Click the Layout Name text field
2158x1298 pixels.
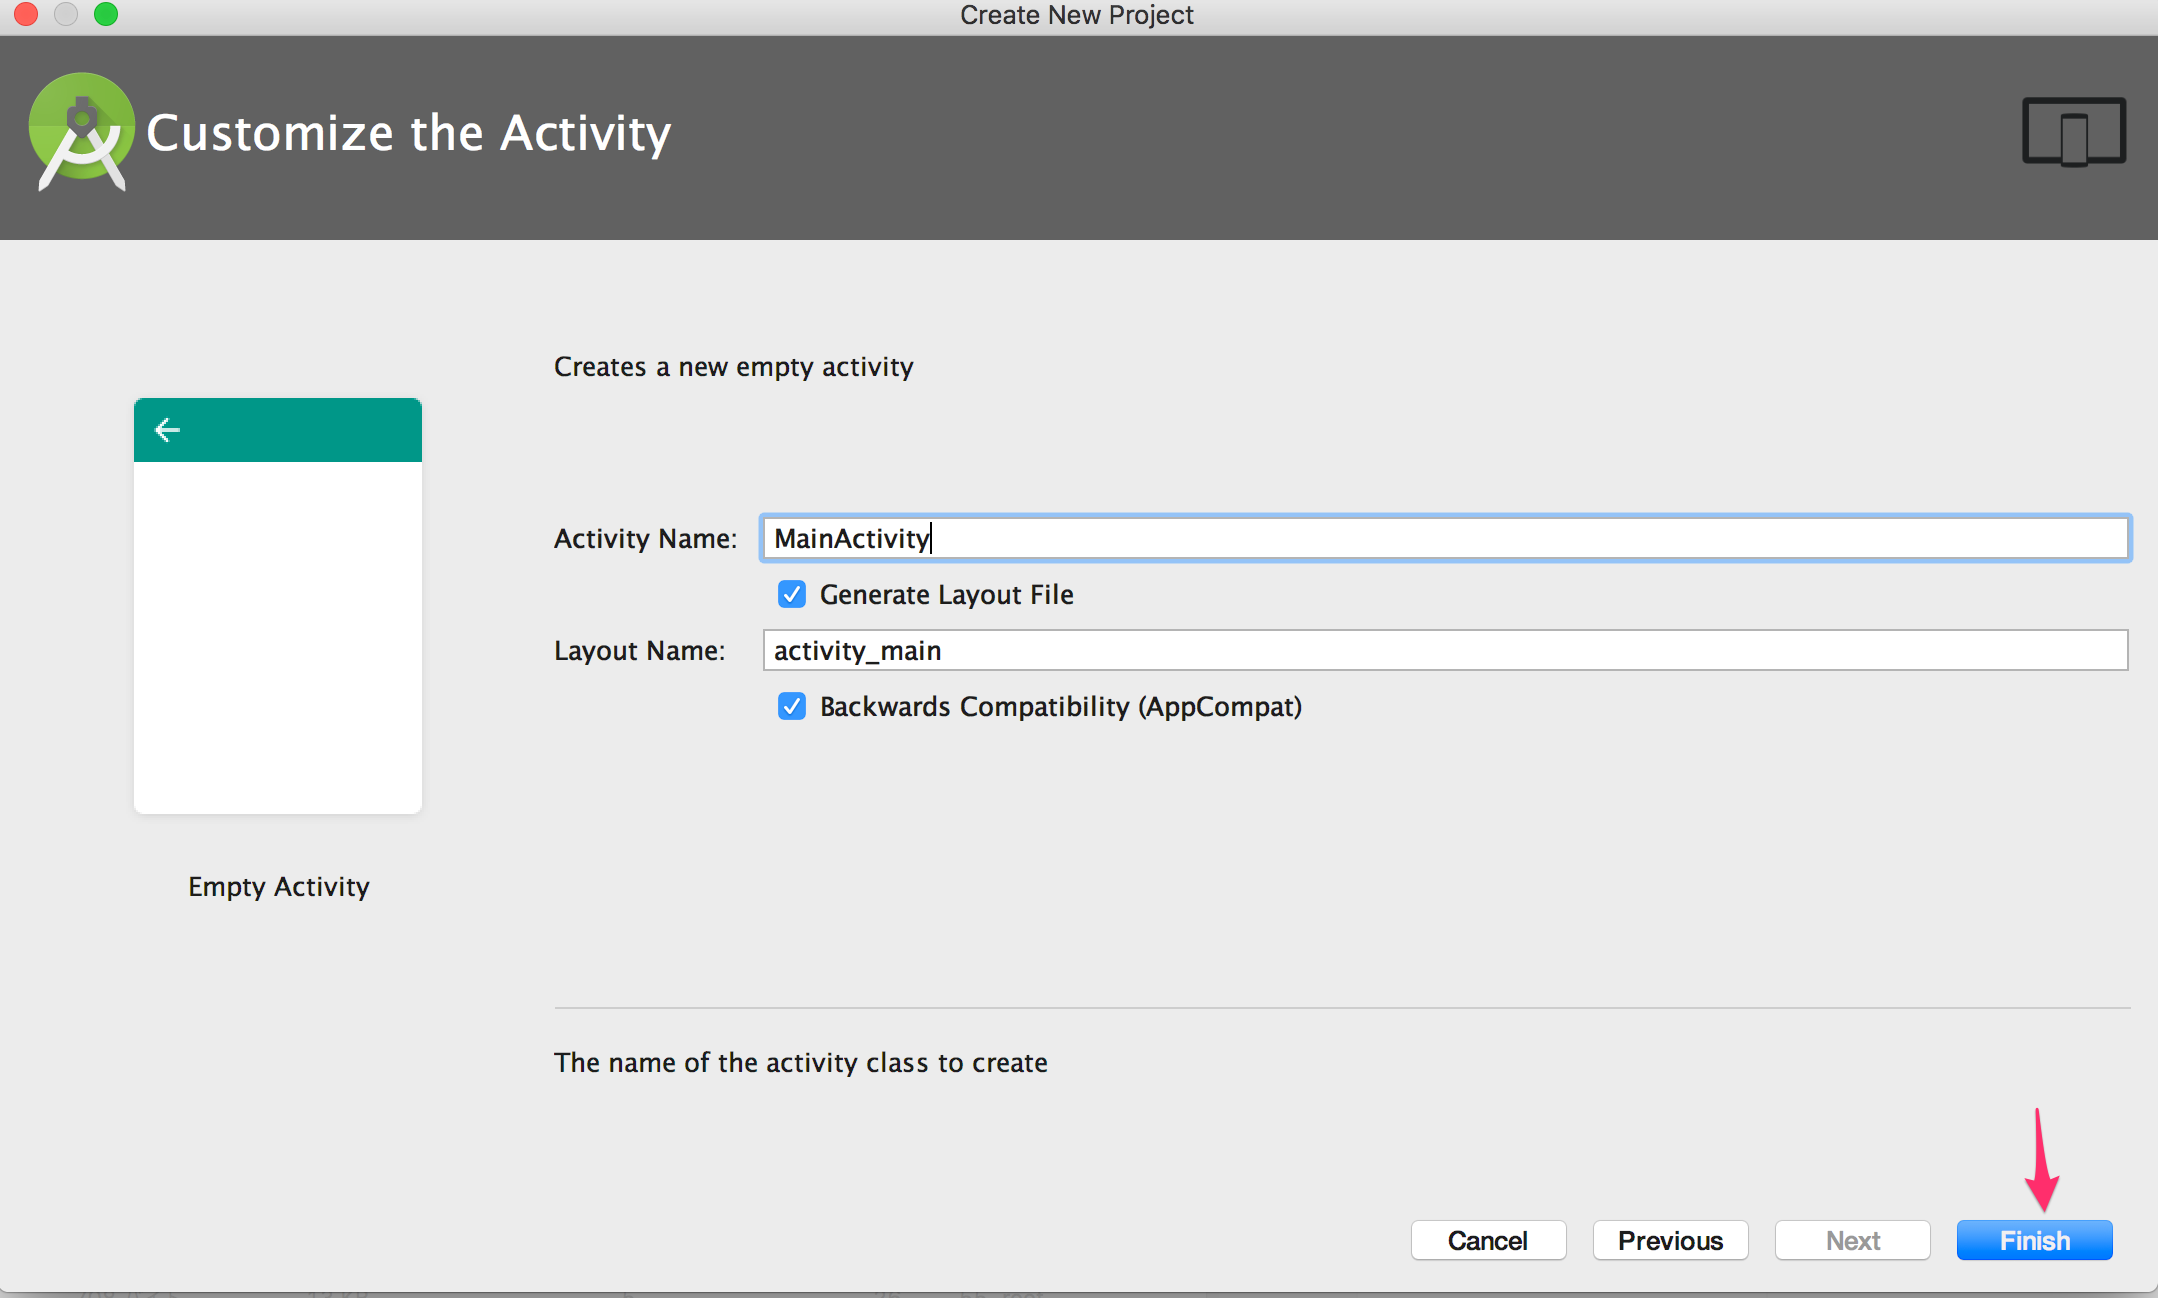pos(1444,651)
